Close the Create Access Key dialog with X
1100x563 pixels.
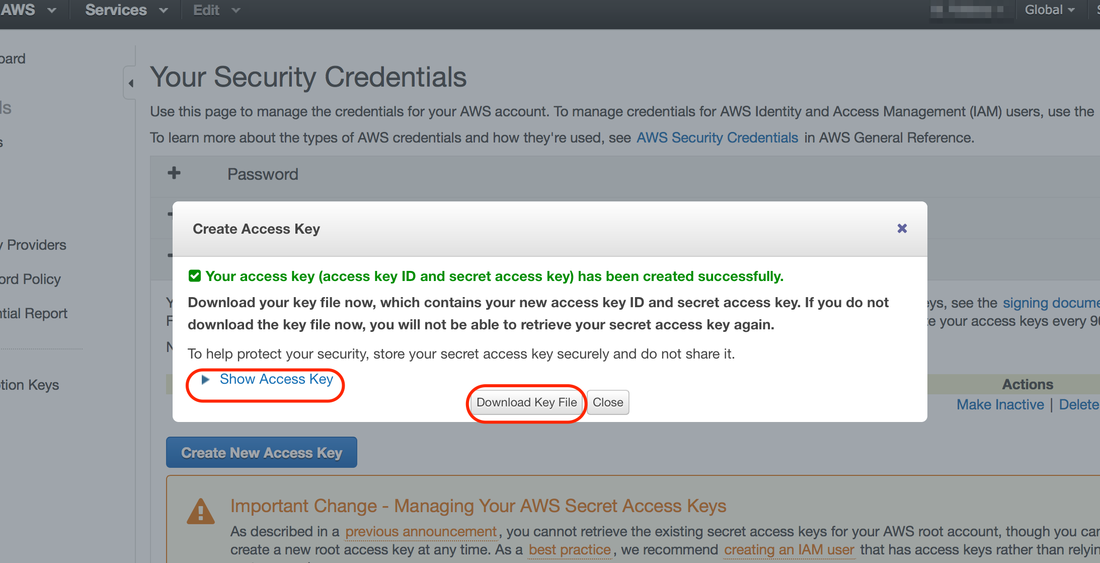click(902, 229)
